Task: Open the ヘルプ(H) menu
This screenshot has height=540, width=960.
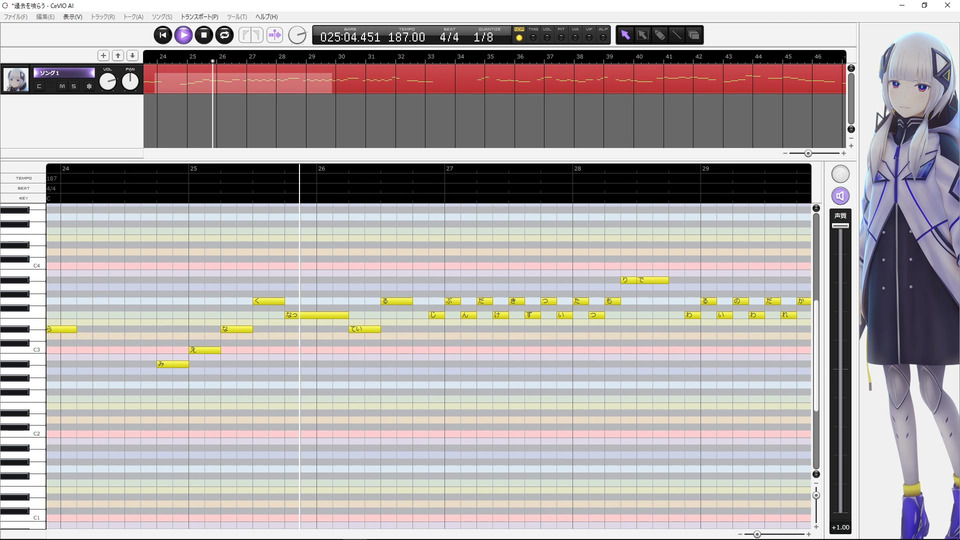Action: coord(266,17)
